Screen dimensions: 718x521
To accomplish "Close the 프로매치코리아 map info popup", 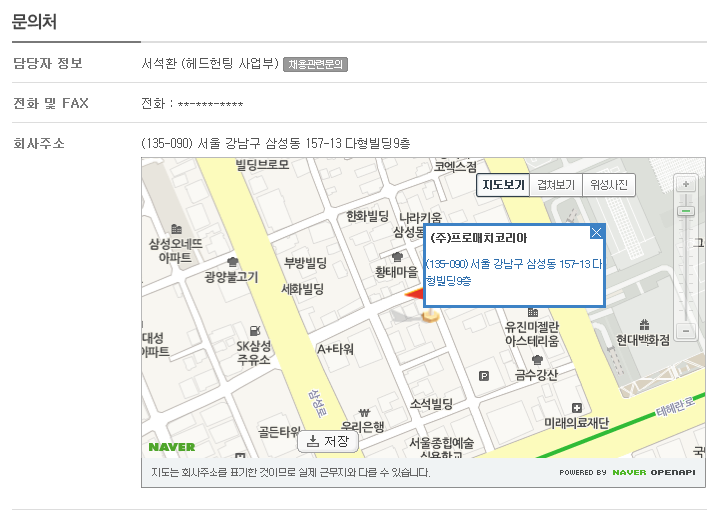I will point(596,233).
